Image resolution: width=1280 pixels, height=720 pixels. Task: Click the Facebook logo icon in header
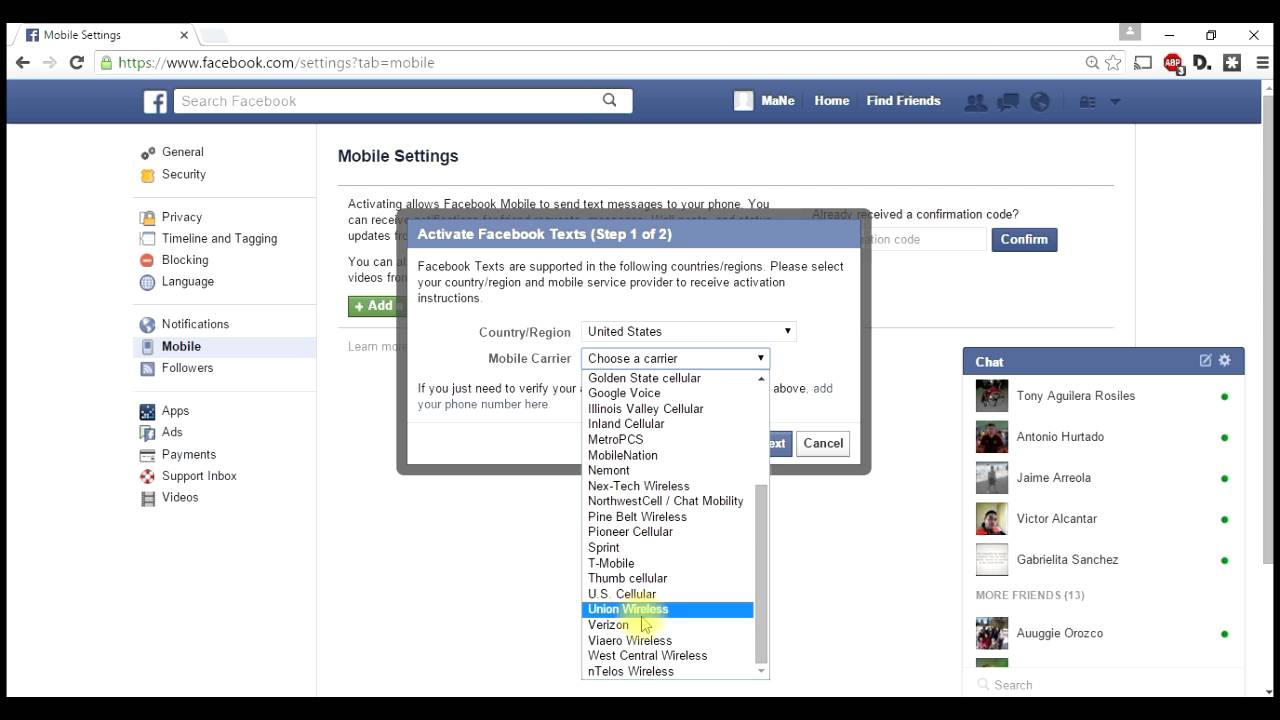pos(155,101)
